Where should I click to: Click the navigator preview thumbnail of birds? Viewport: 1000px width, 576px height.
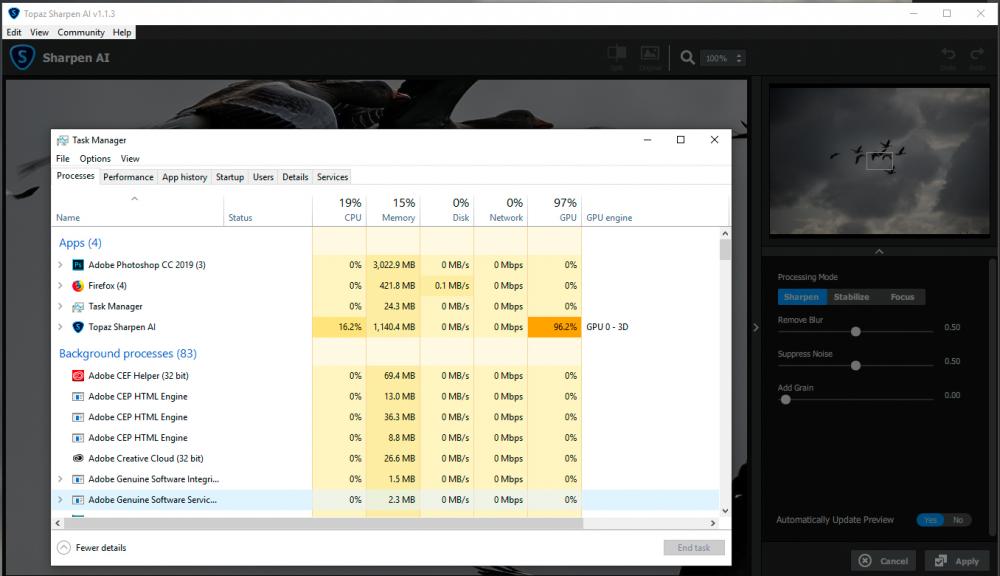pos(879,161)
